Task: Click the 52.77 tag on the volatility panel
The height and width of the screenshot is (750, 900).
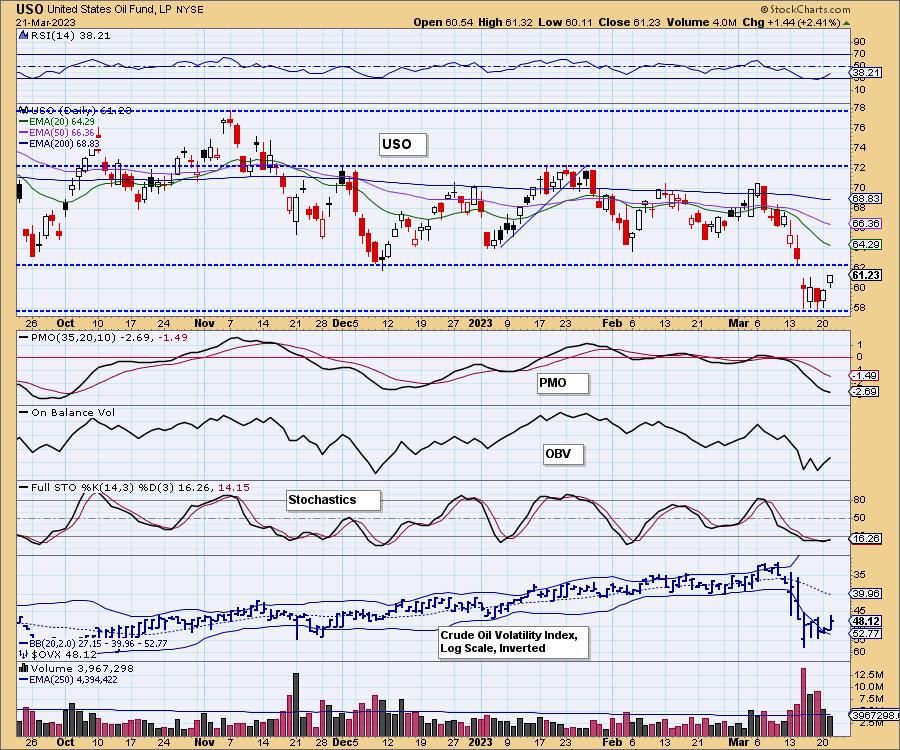Action: click(866, 634)
